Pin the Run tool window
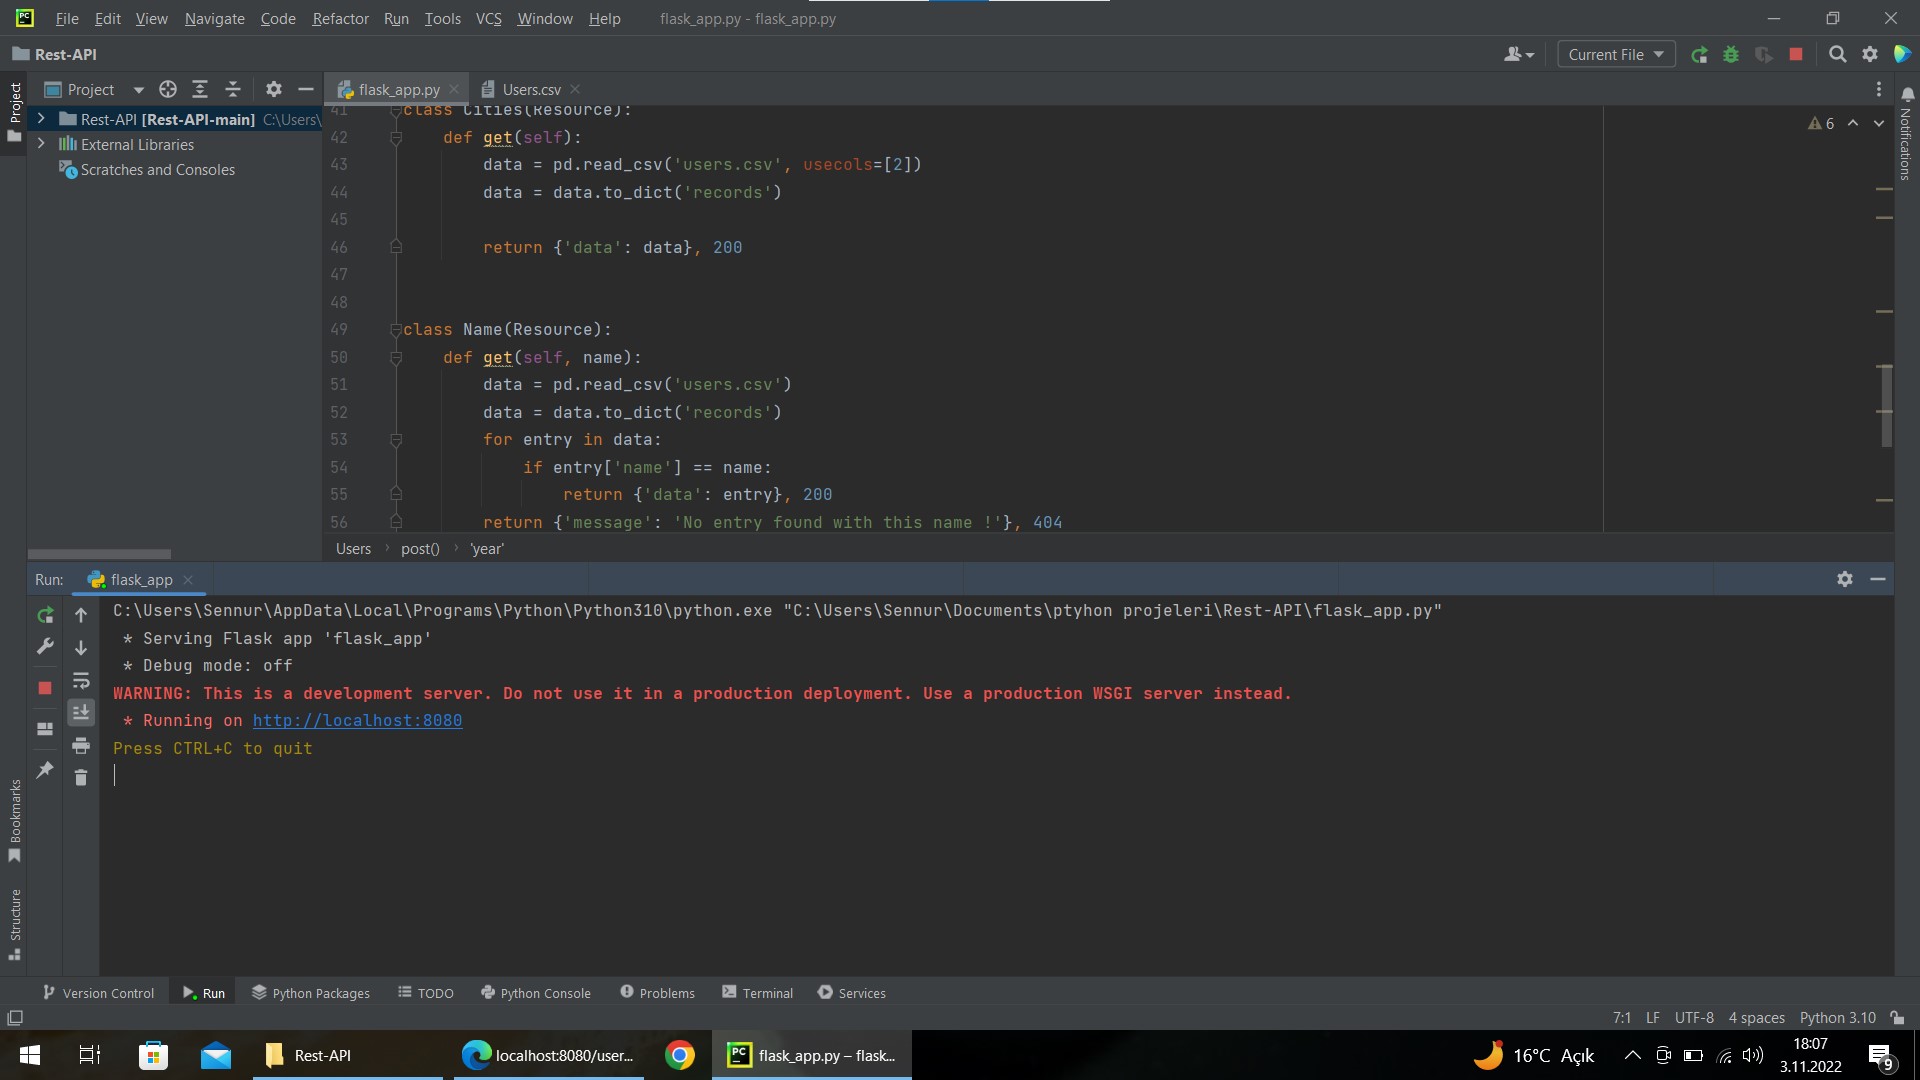Screen dimensions: 1920x1080 pyautogui.click(x=44, y=770)
